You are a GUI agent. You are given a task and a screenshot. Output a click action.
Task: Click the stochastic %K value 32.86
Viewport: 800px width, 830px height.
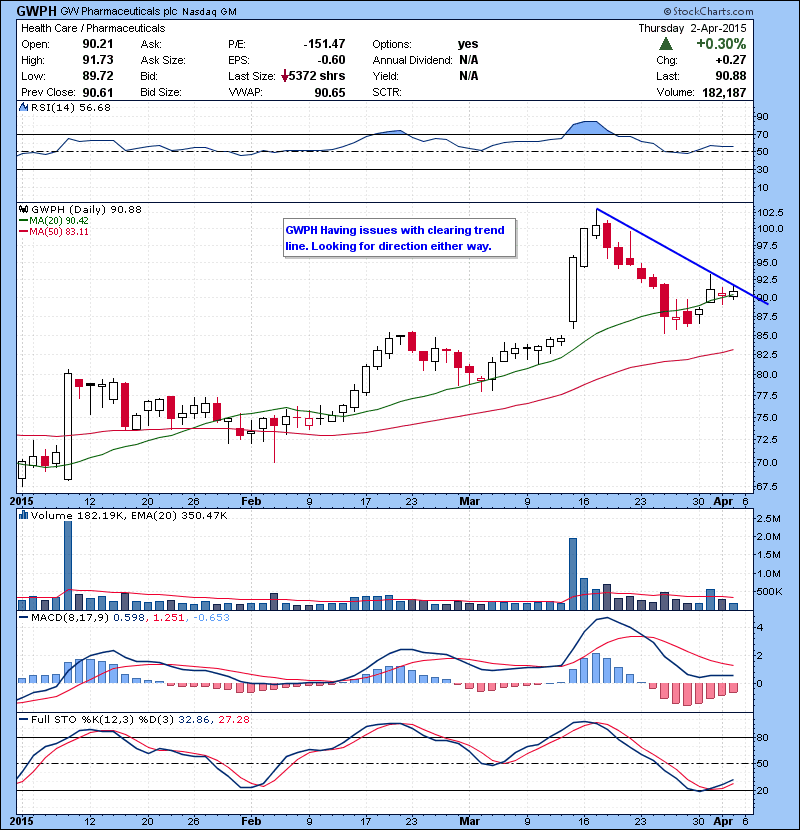point(192,719)
